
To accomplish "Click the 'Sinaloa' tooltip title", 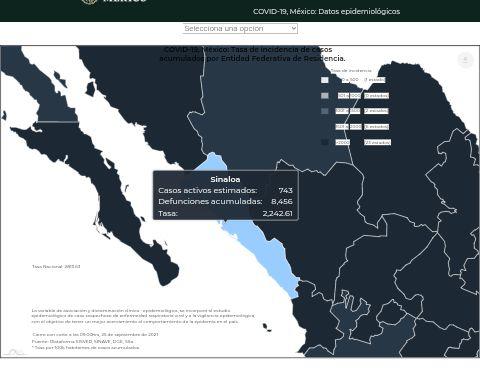I will pos(225,179).
